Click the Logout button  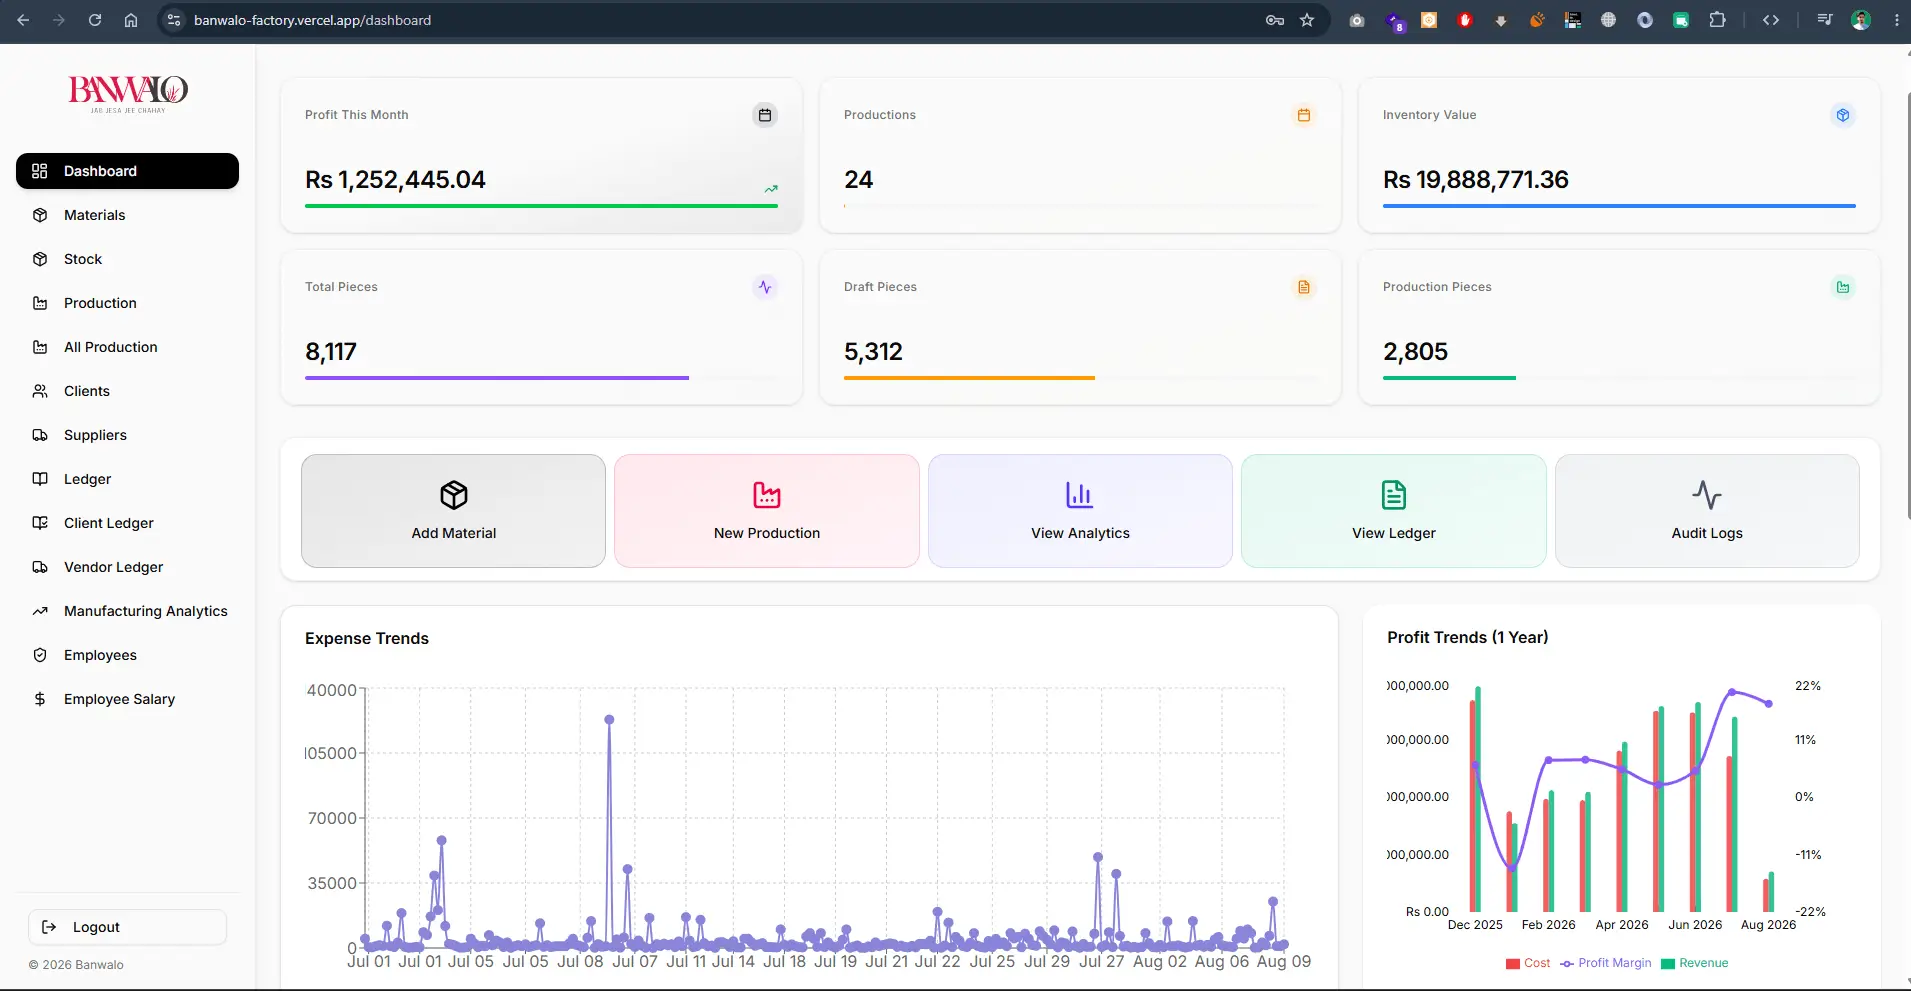pos(127,927)
